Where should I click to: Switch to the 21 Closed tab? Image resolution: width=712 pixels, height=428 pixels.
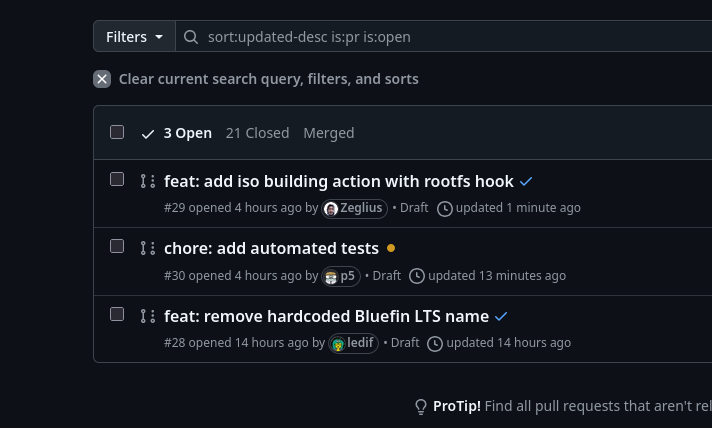[x=257, y=133]
